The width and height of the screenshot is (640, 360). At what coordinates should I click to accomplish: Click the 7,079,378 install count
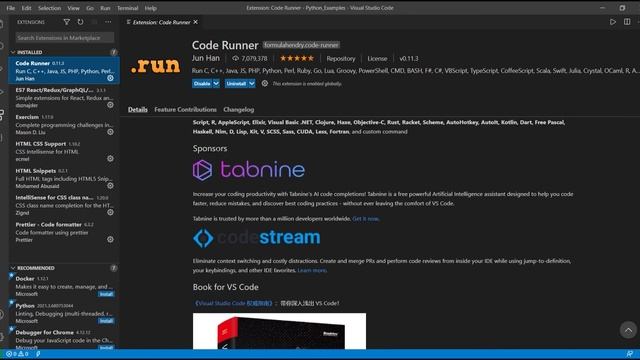click(250, 59)
